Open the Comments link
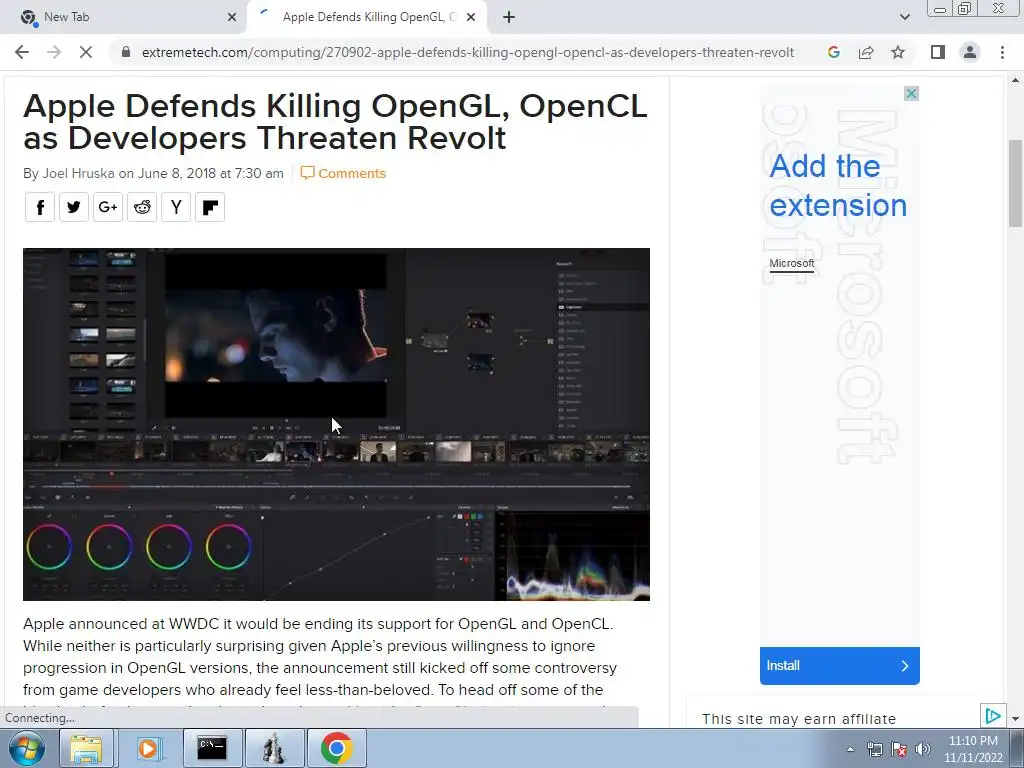 pos(343,173)
